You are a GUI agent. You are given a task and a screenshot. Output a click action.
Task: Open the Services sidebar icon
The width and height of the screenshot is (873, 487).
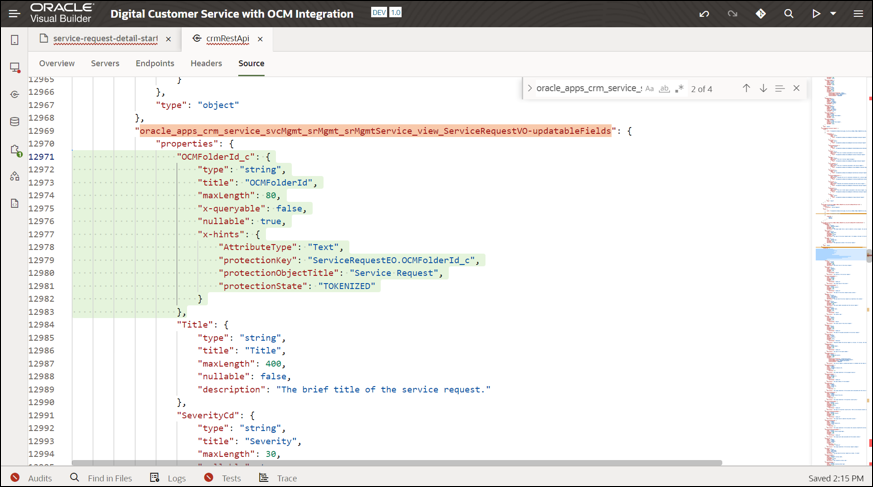tap(14, 94)
